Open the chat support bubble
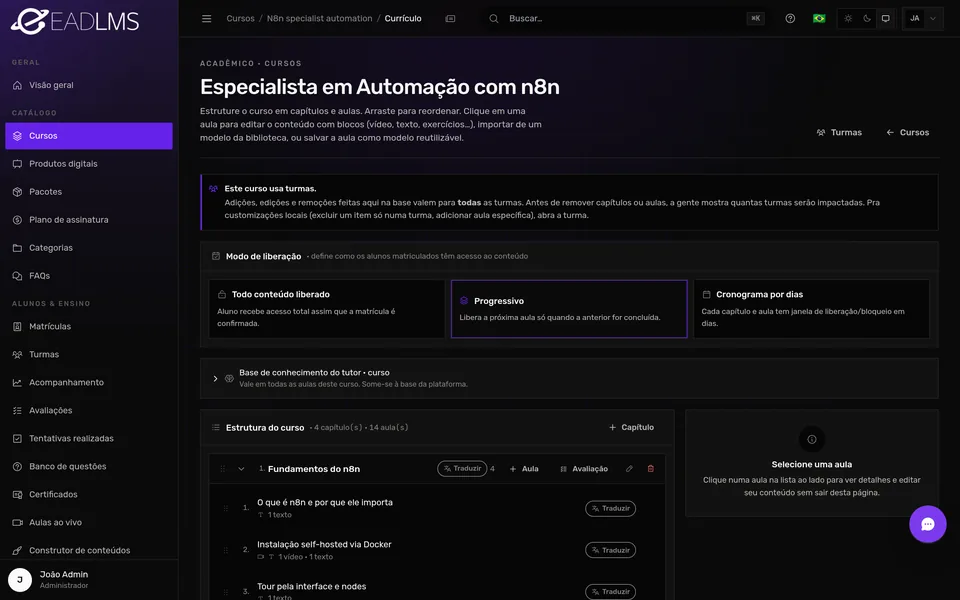Screen dimensions: 960x600 (928, 524)
